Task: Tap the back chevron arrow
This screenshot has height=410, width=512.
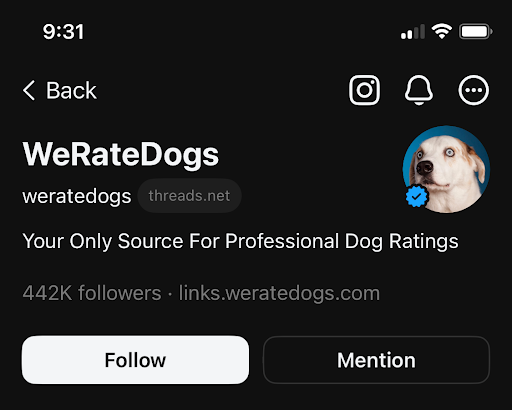Action: [x=29, y=90]
